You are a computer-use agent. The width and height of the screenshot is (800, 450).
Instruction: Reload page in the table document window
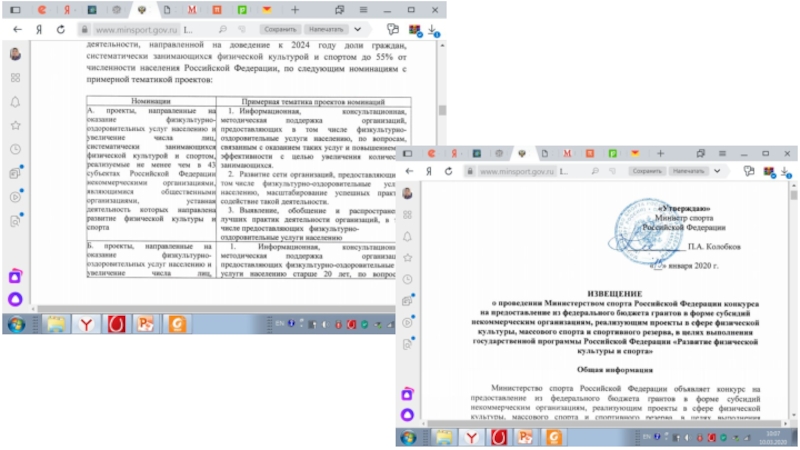pos(60,30)
